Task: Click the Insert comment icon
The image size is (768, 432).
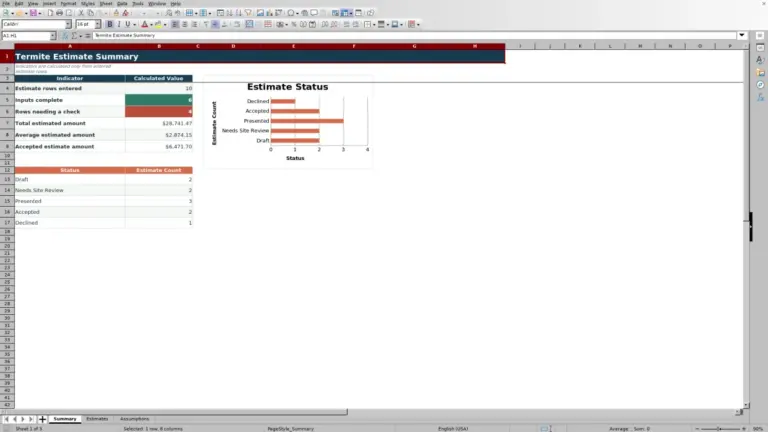Action: [314, 13]
